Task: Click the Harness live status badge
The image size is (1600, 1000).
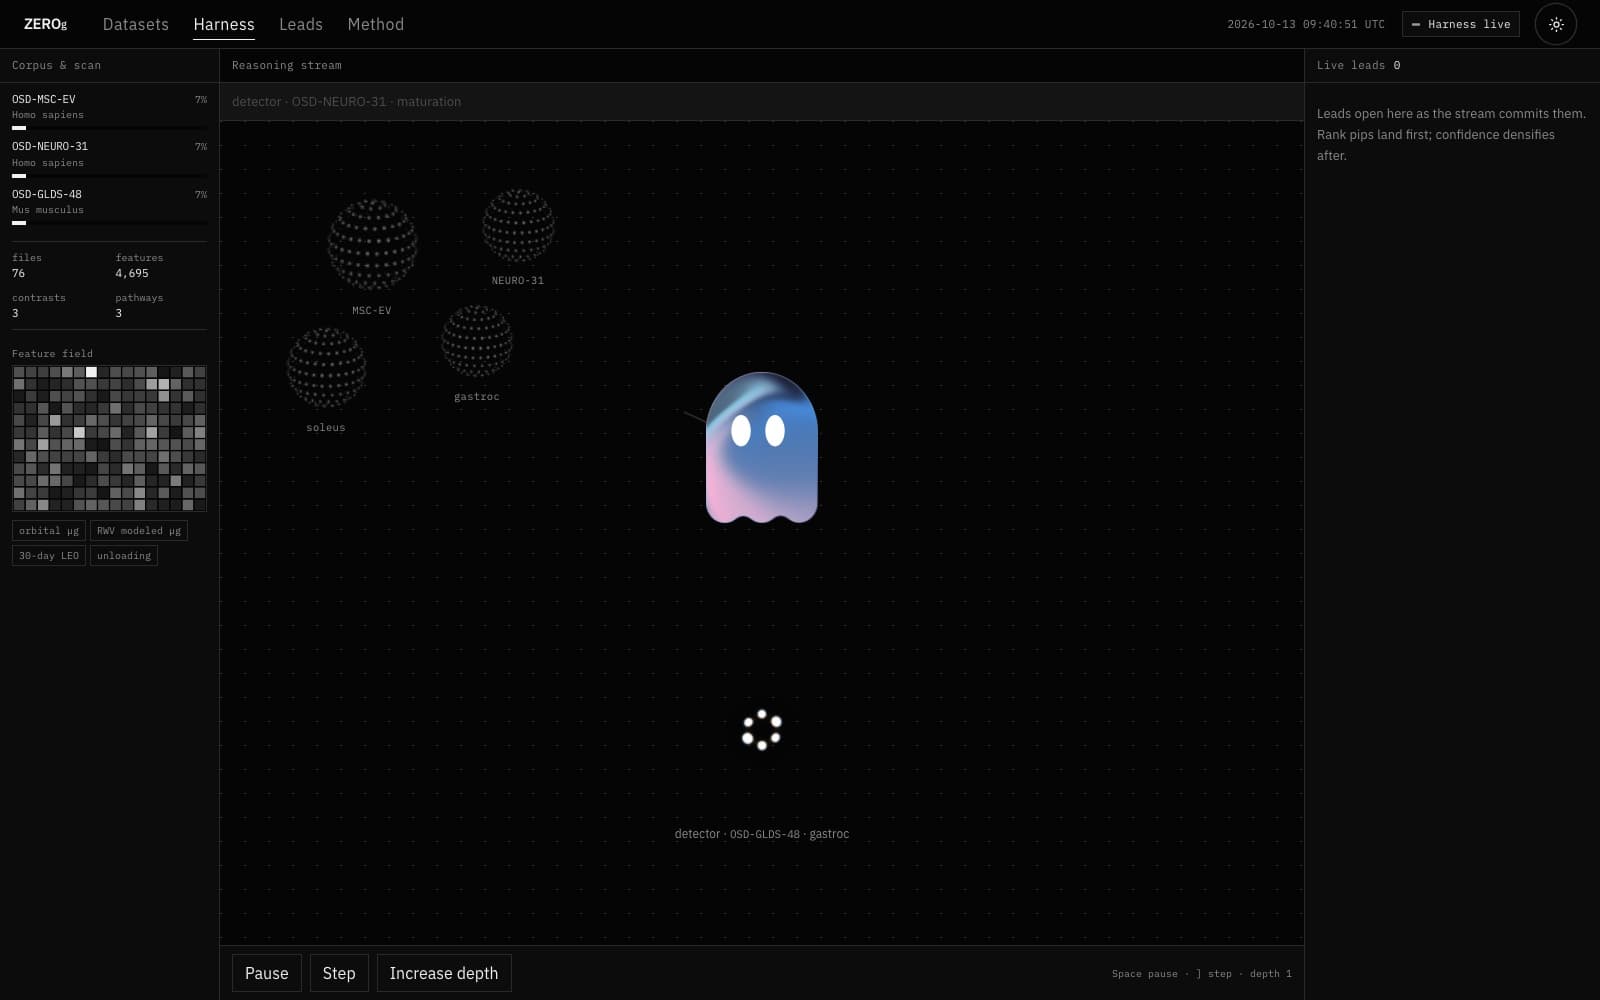Action: click(x=1461, y=24)
